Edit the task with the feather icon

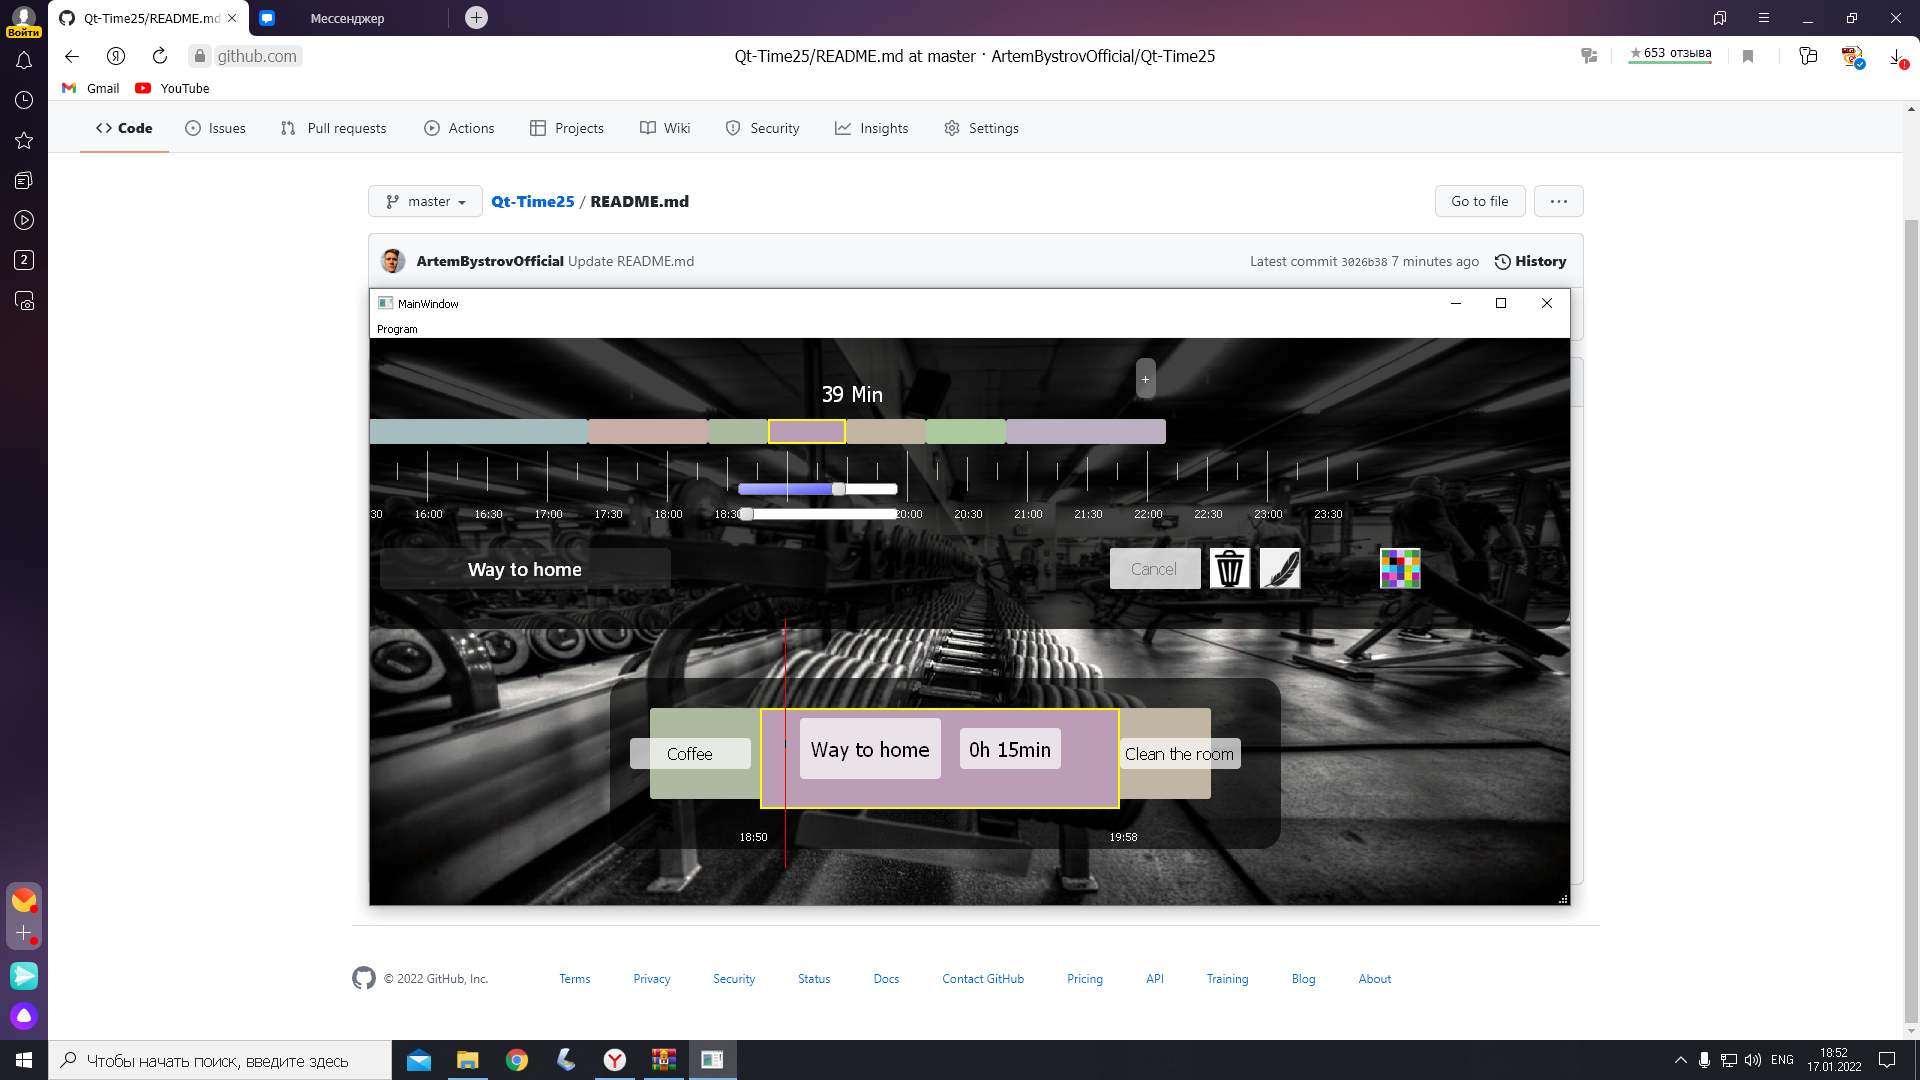[1280, 568]
